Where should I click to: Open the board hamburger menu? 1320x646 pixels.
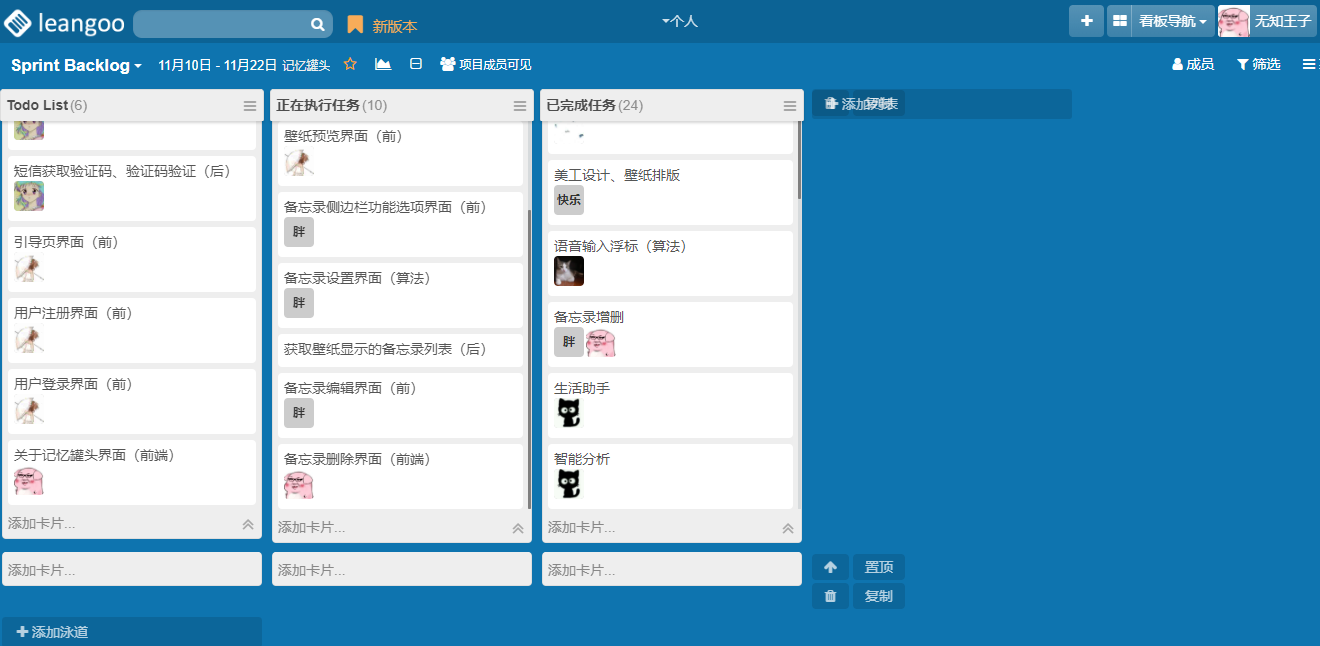1309,64
